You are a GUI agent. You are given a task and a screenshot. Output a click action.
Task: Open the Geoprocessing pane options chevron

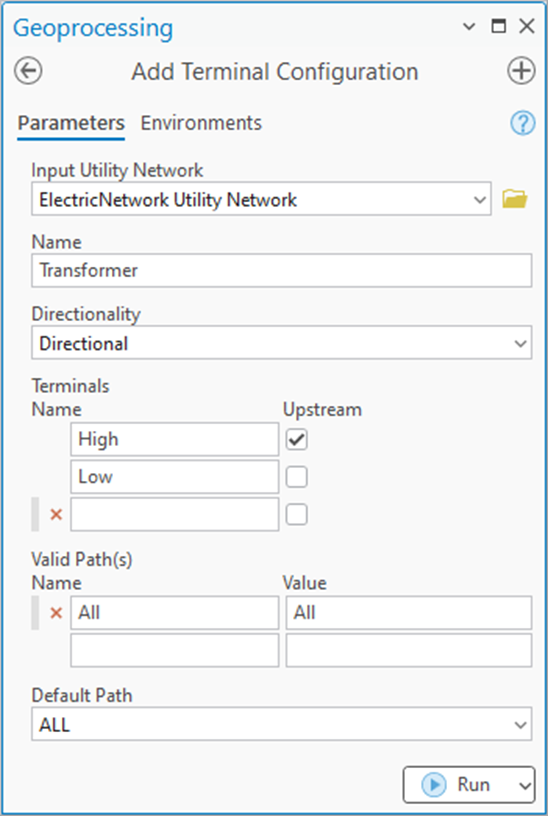[469, 27]
